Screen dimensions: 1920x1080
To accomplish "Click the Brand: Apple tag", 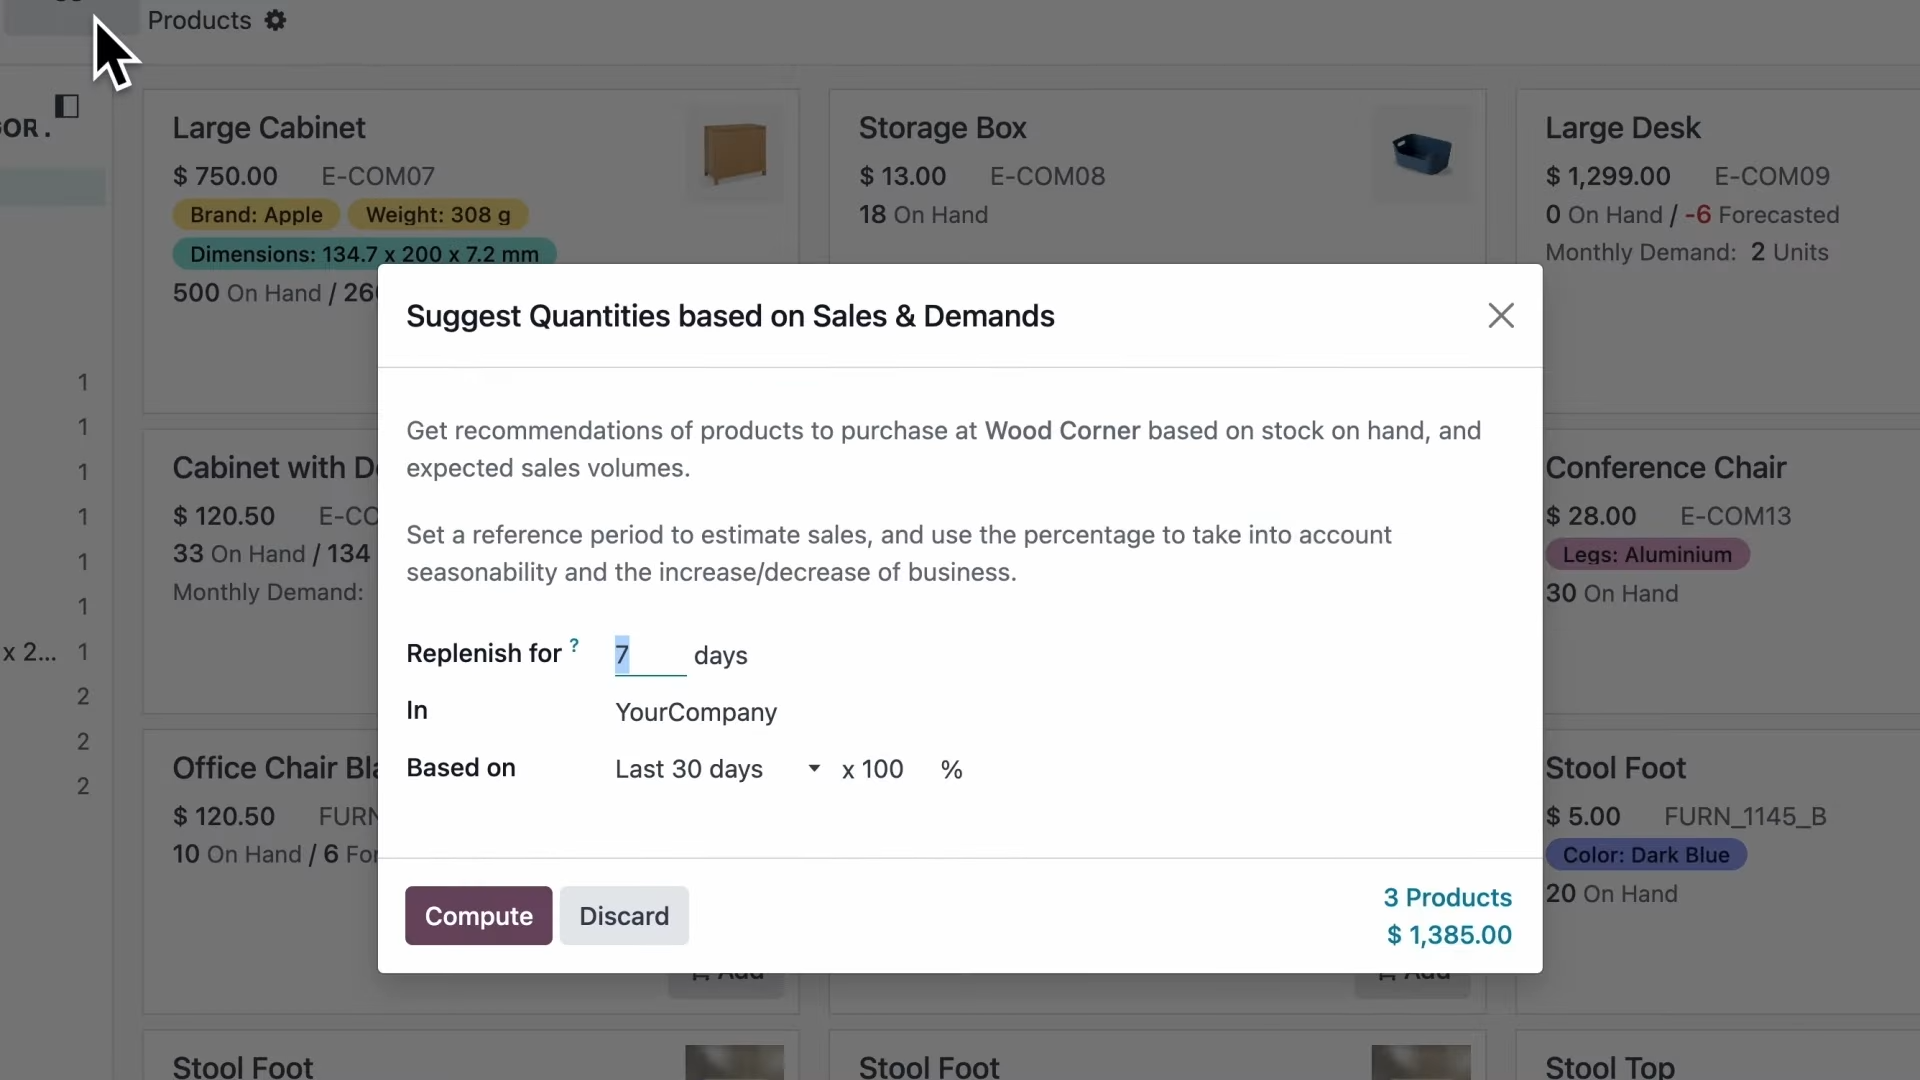I will click(256, 215).
